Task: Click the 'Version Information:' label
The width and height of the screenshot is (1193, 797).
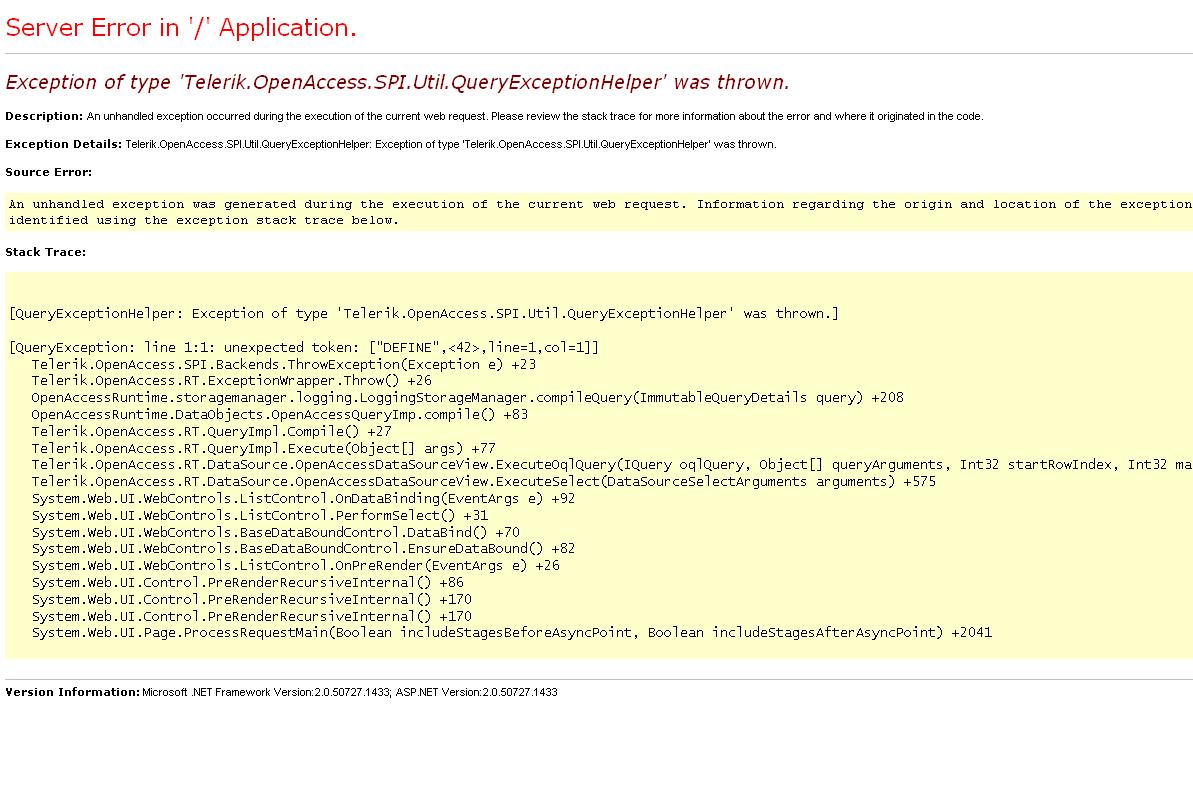Action: 72,692
